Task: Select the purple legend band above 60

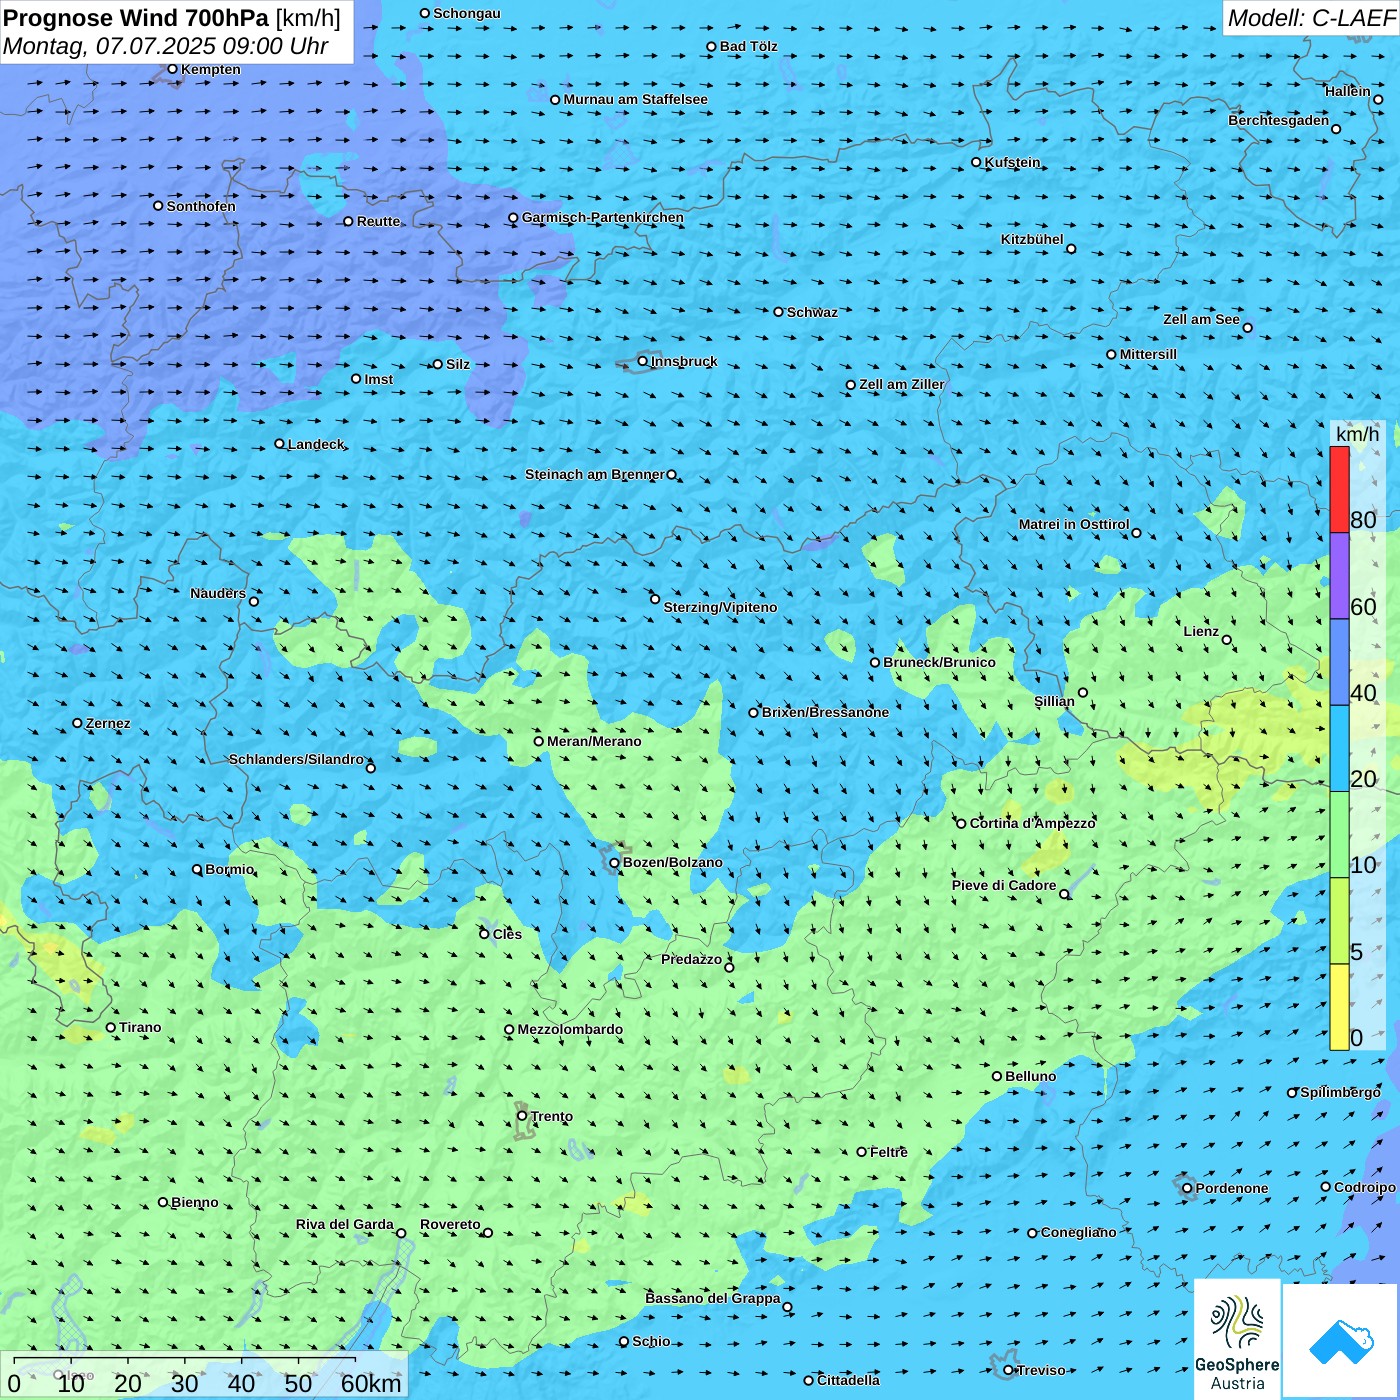Action: pos(1339,576)
